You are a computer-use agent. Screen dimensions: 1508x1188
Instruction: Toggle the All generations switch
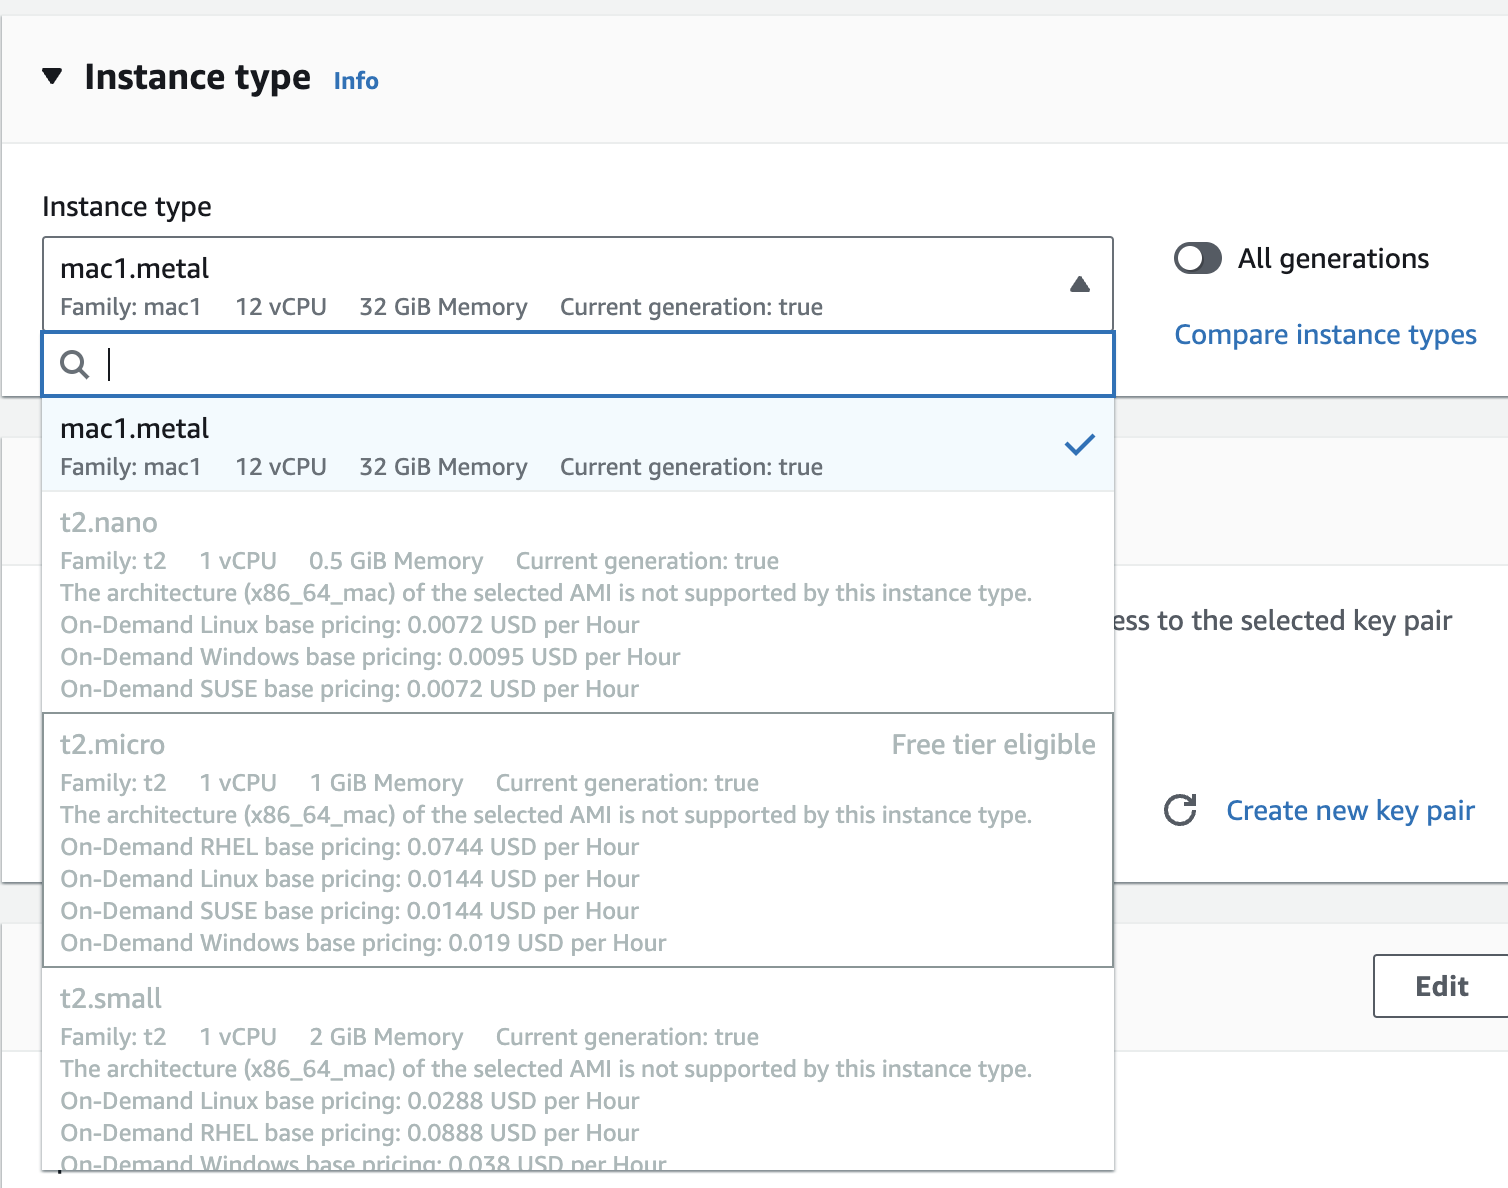coord(1197,259)
